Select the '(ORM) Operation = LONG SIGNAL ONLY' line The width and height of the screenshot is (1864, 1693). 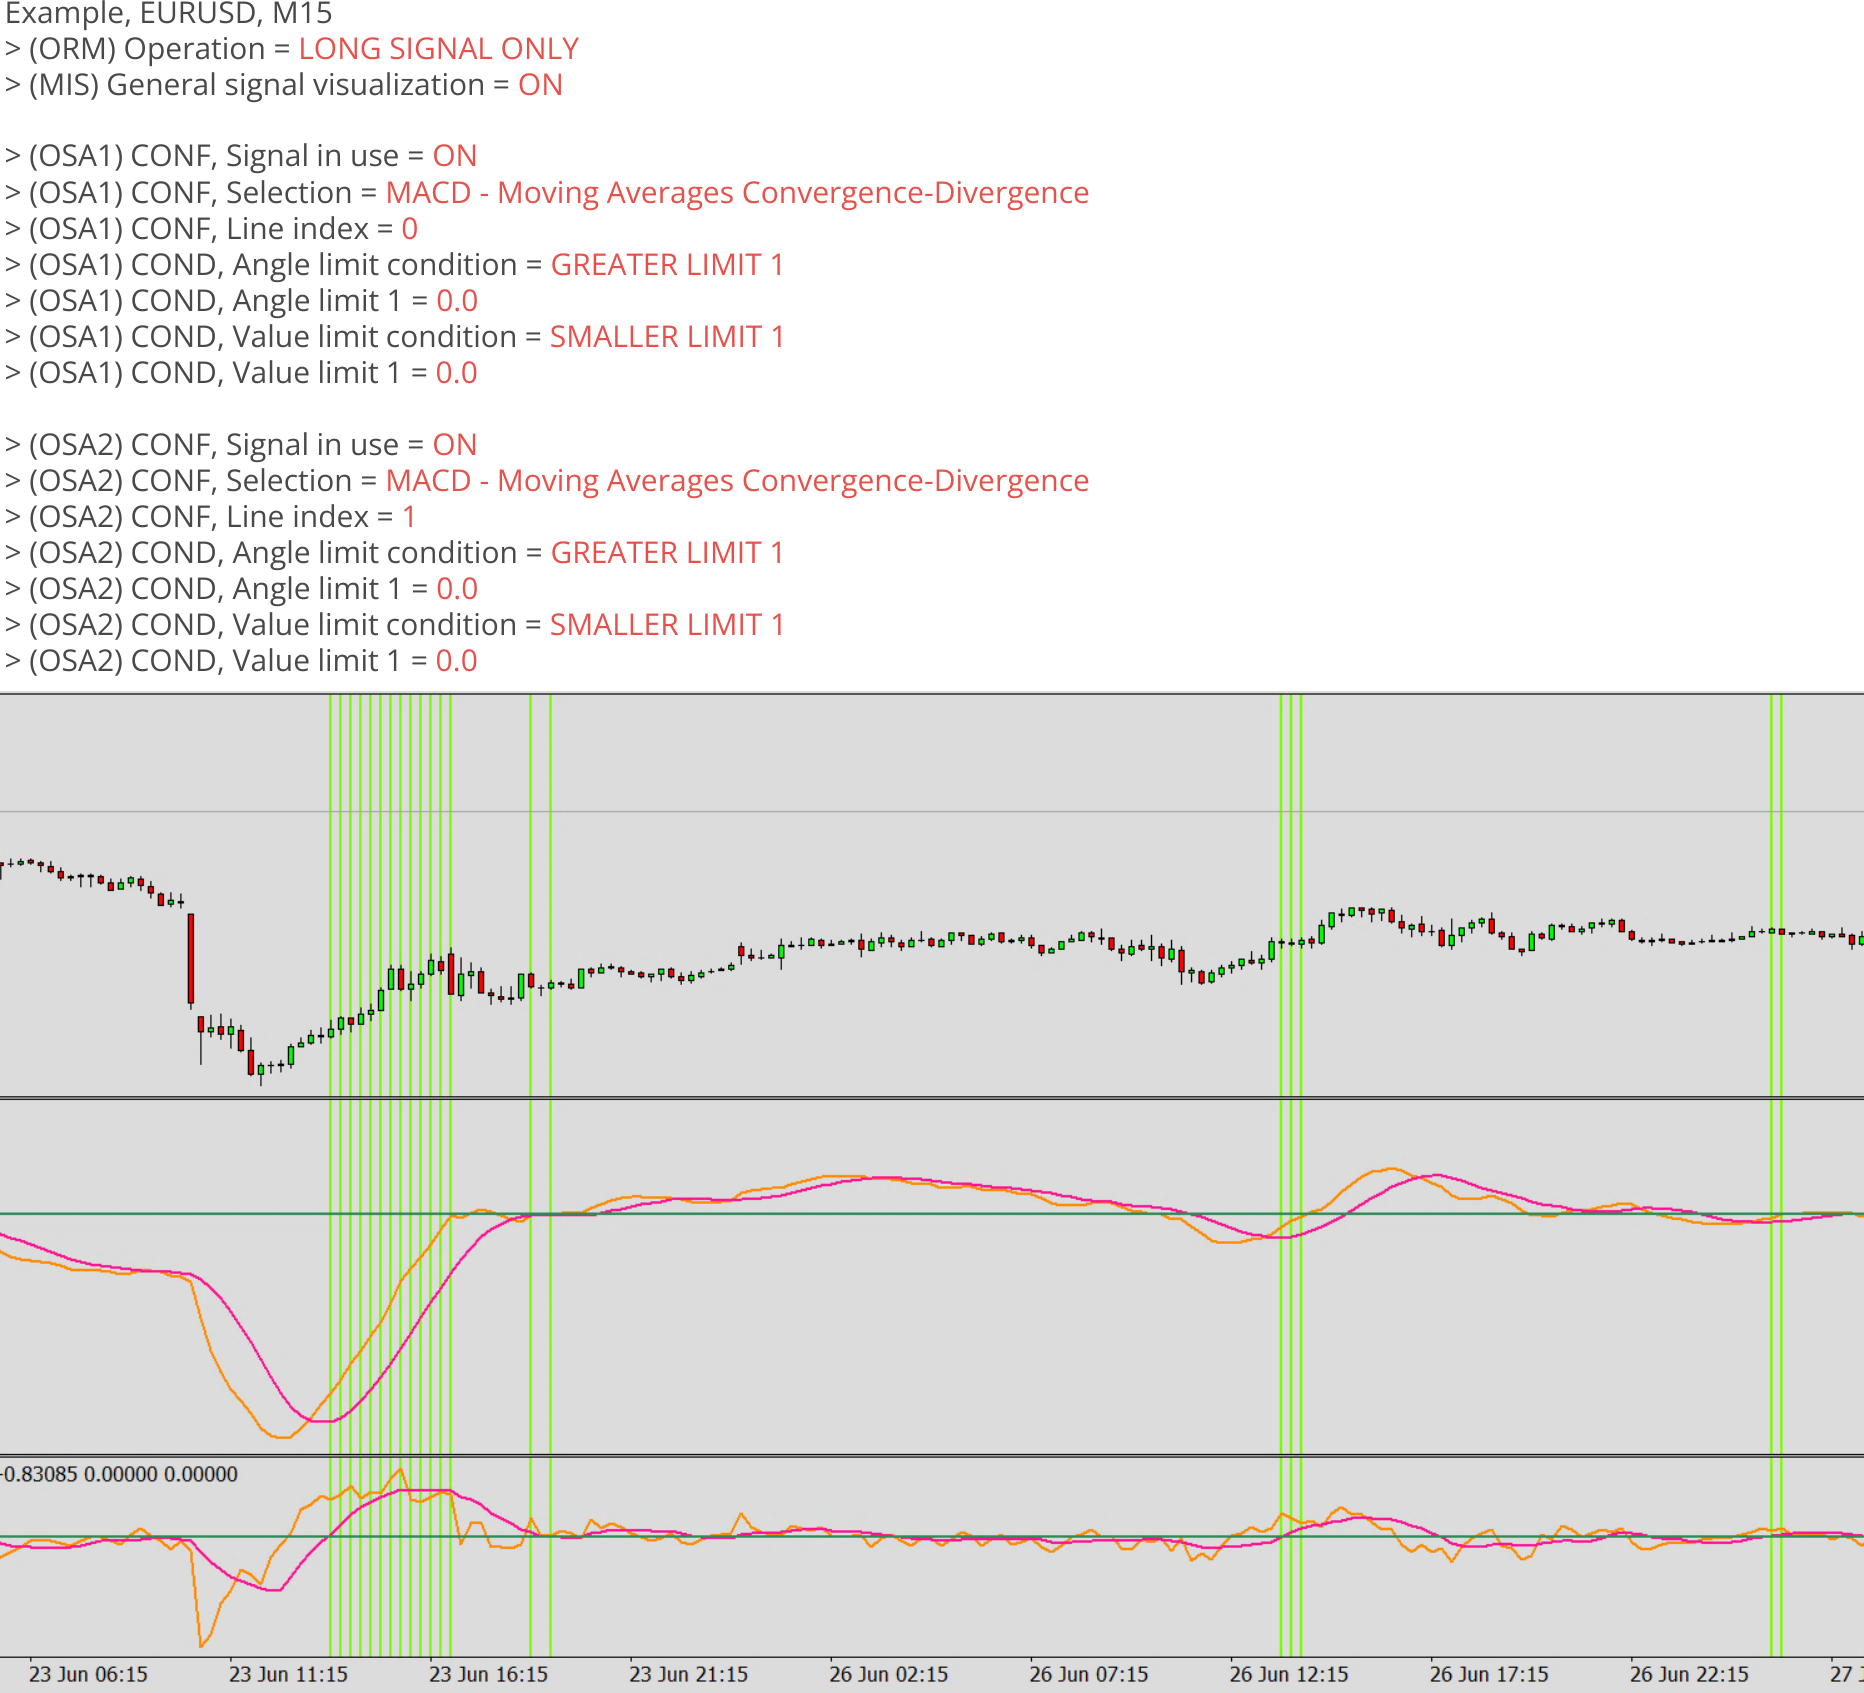click(292, 49)
